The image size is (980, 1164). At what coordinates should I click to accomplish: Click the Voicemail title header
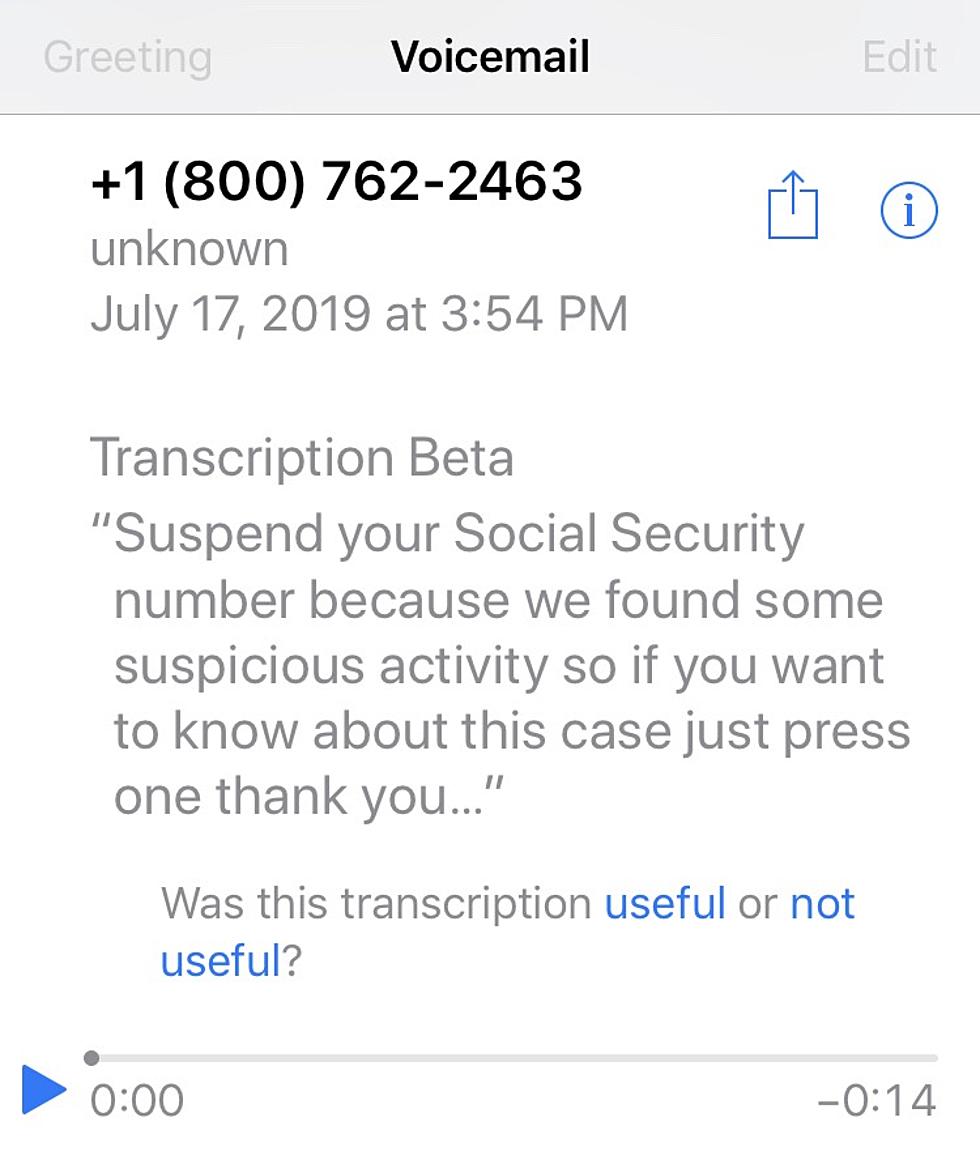tap(490, 56)
